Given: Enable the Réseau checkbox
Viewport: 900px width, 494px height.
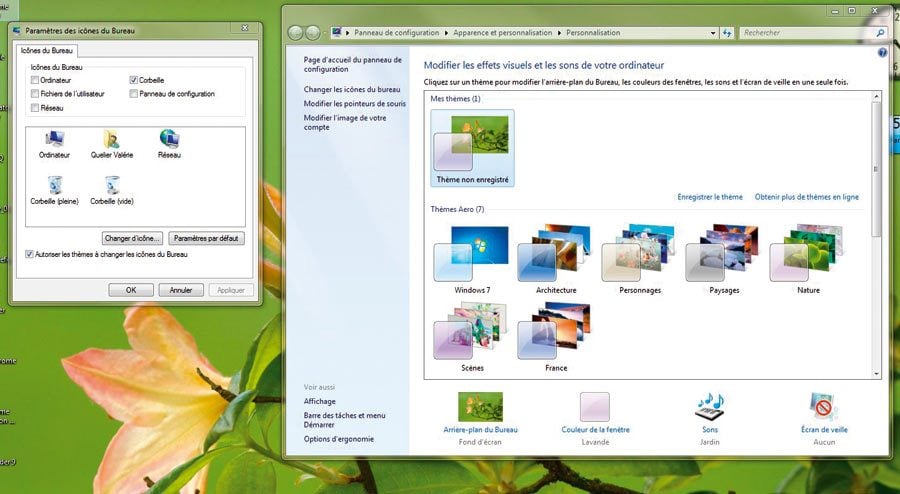Looking at the screenshot, I should pyautogui.click(x=35, y=108).
